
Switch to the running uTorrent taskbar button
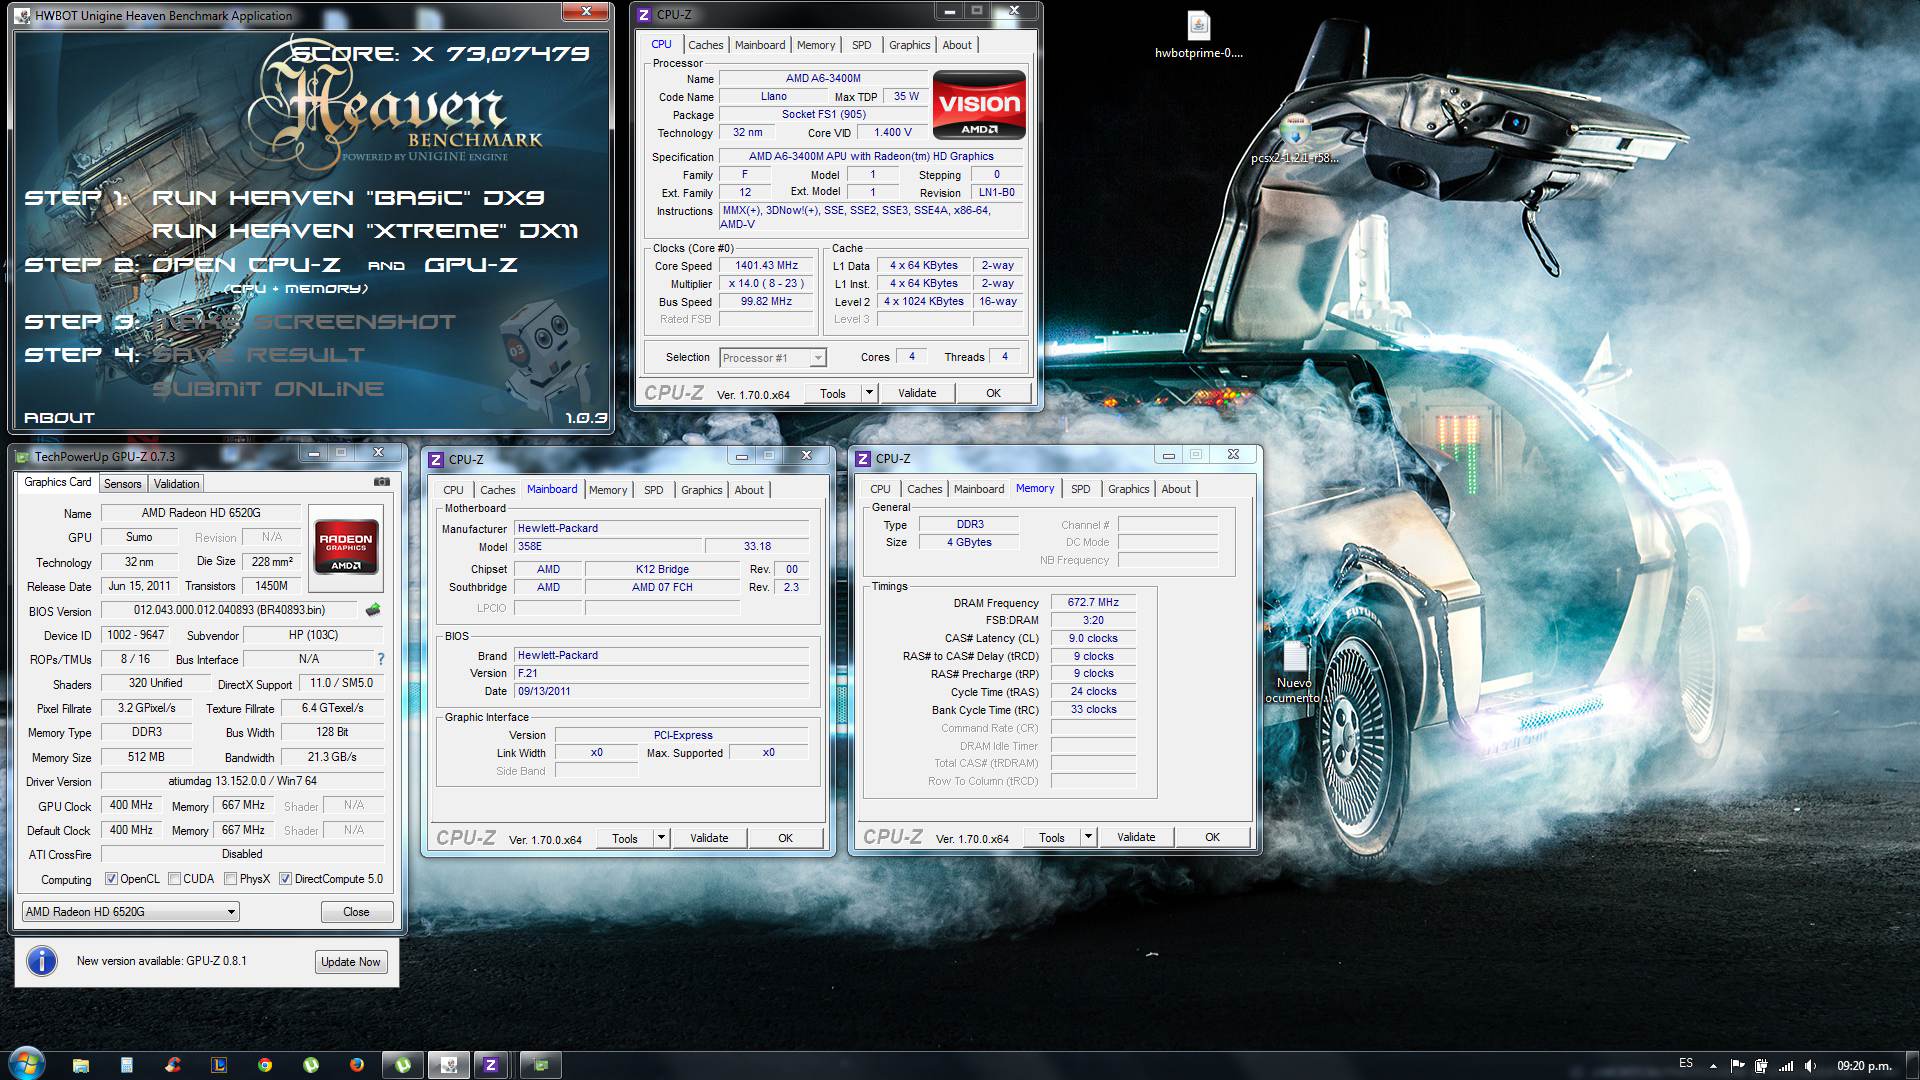pyautogui.click(x=403, y=1065)
